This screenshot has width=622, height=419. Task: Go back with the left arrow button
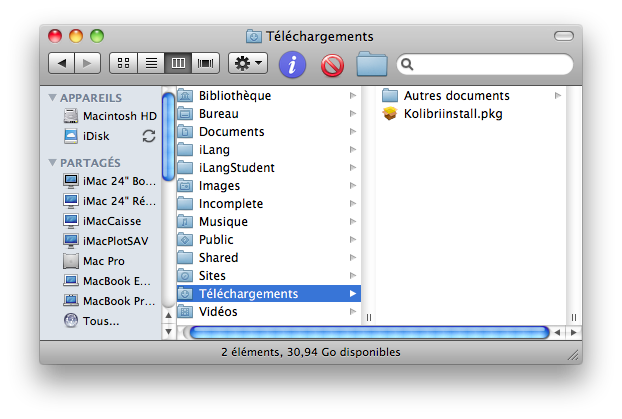click(61, 63)
